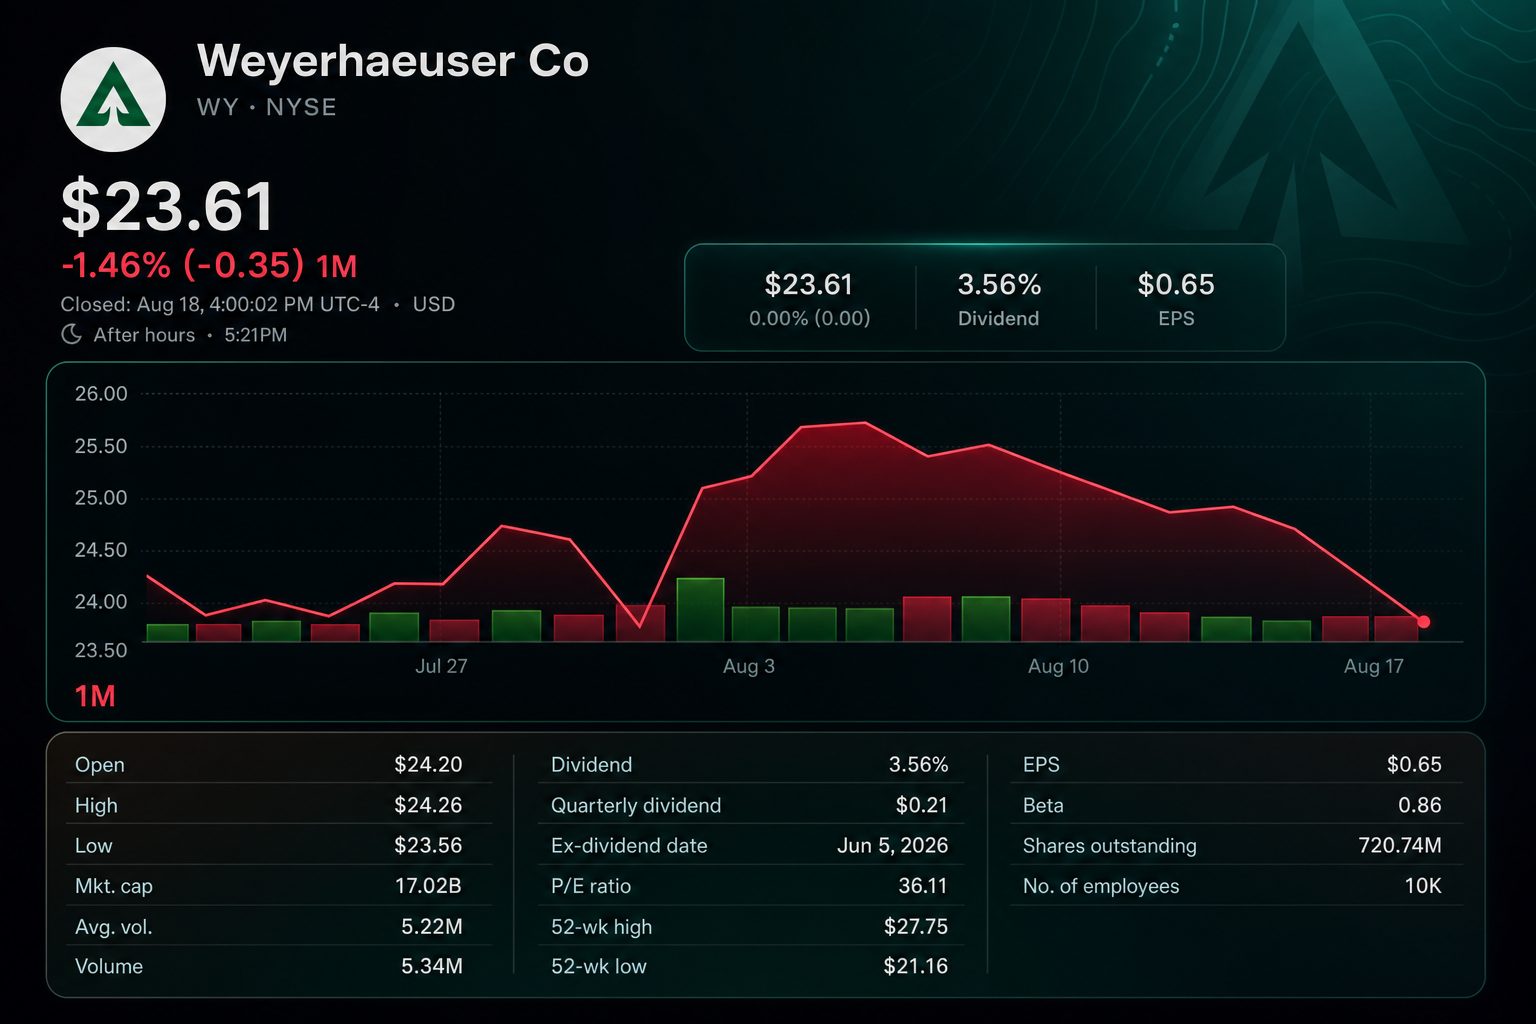The image size is (1536, 1024).
Task: Click the 0.00% (0.00) after-hours change
Action: pos(810,318)
